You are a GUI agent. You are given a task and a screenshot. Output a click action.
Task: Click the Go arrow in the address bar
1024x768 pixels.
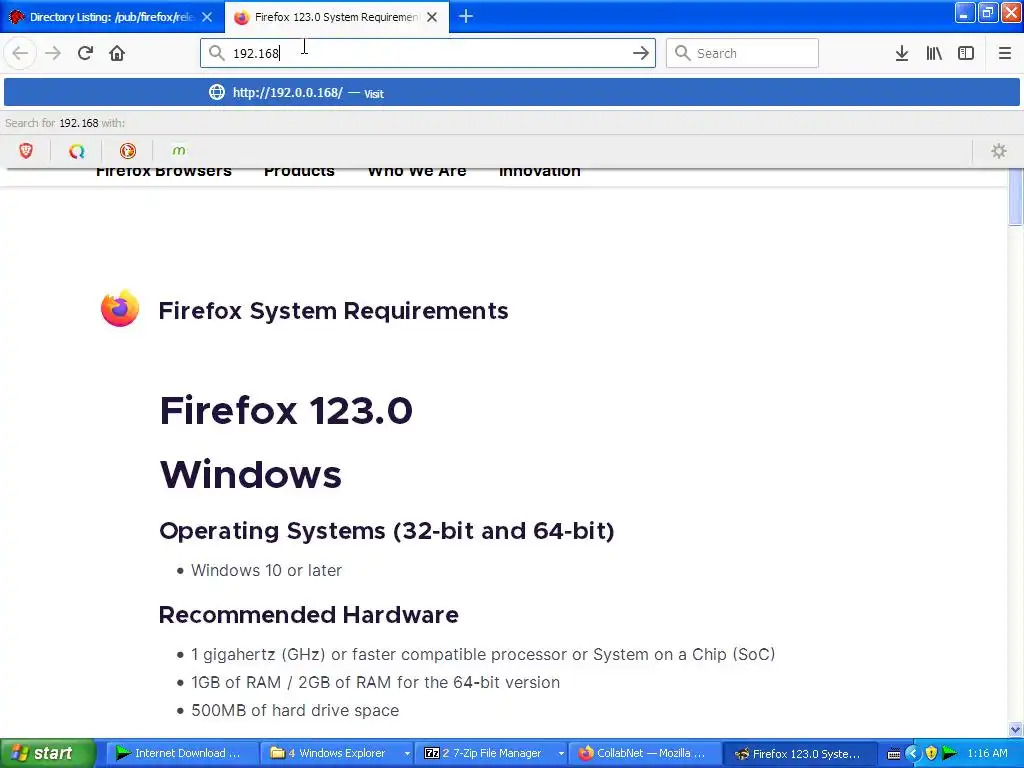pyautogui.click(x=641, y=53)
